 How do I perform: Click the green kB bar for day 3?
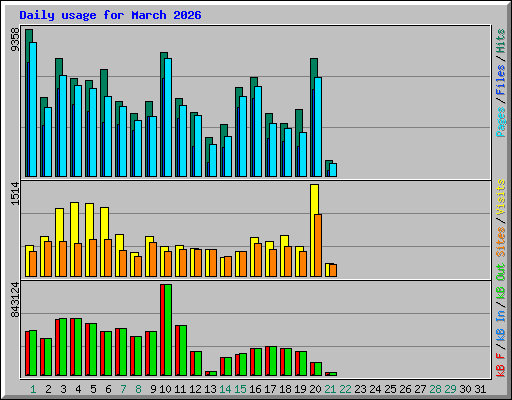63,347
